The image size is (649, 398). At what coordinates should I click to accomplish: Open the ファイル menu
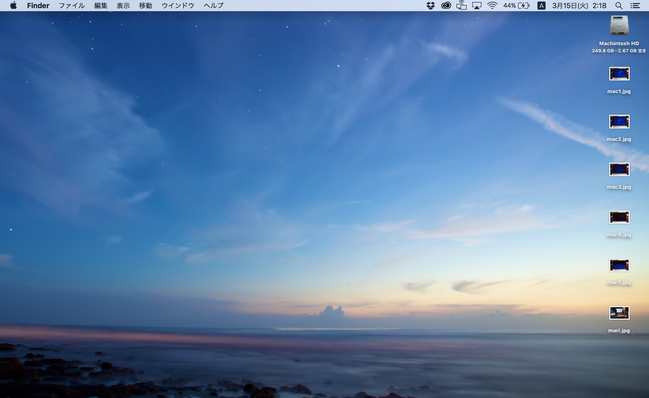pos(72,5)
